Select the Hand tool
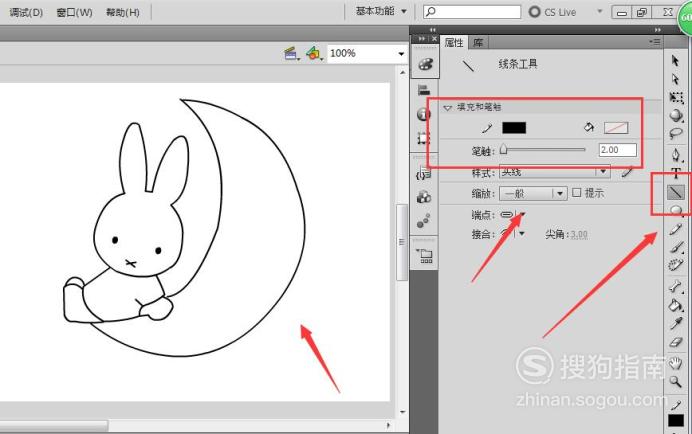This screenshot has width=692, height=434. tap(676, 363)
